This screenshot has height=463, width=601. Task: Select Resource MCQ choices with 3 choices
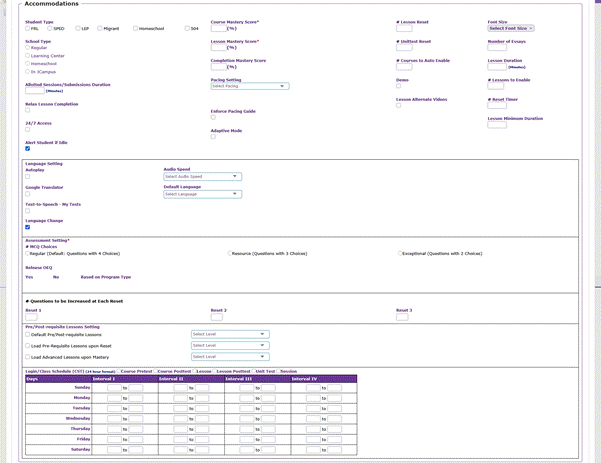point(227,254)
